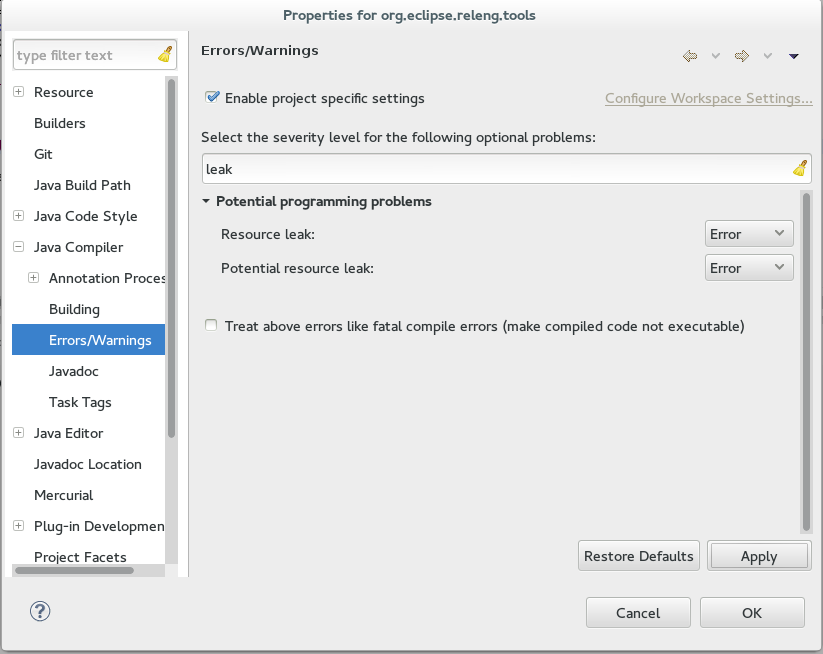Clear the tree filter with broom icon
The height and width of the screenshot is (654, 823).
tap(165, 55)
